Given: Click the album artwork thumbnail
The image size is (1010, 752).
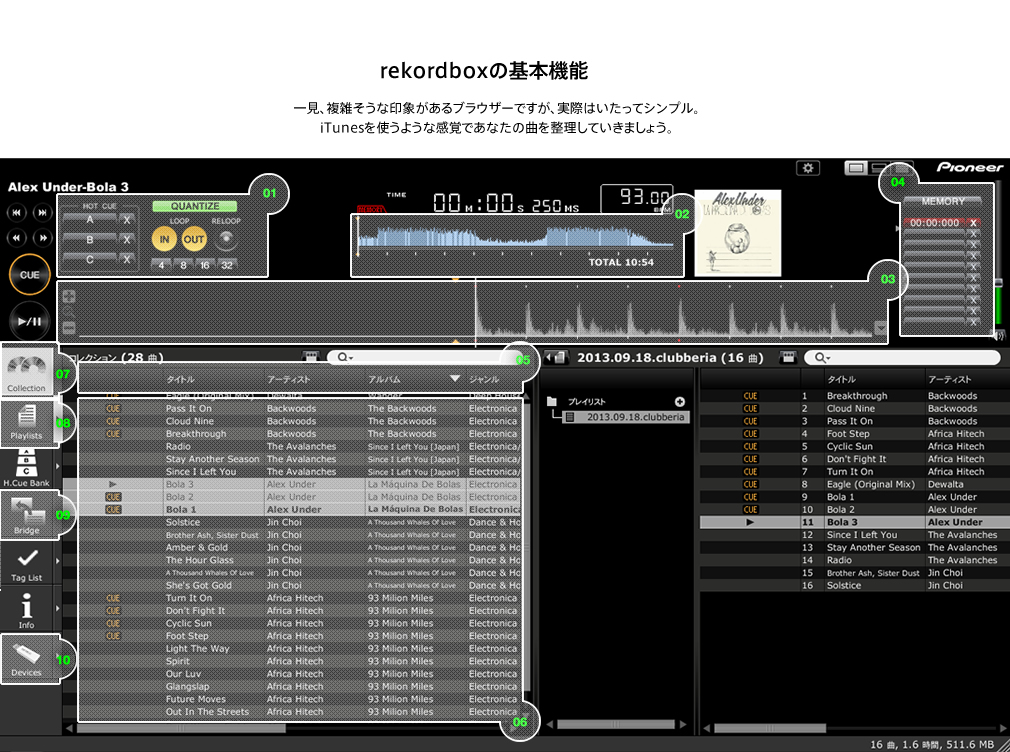Looking at the screenshot, I should click(x=738, y=233).
